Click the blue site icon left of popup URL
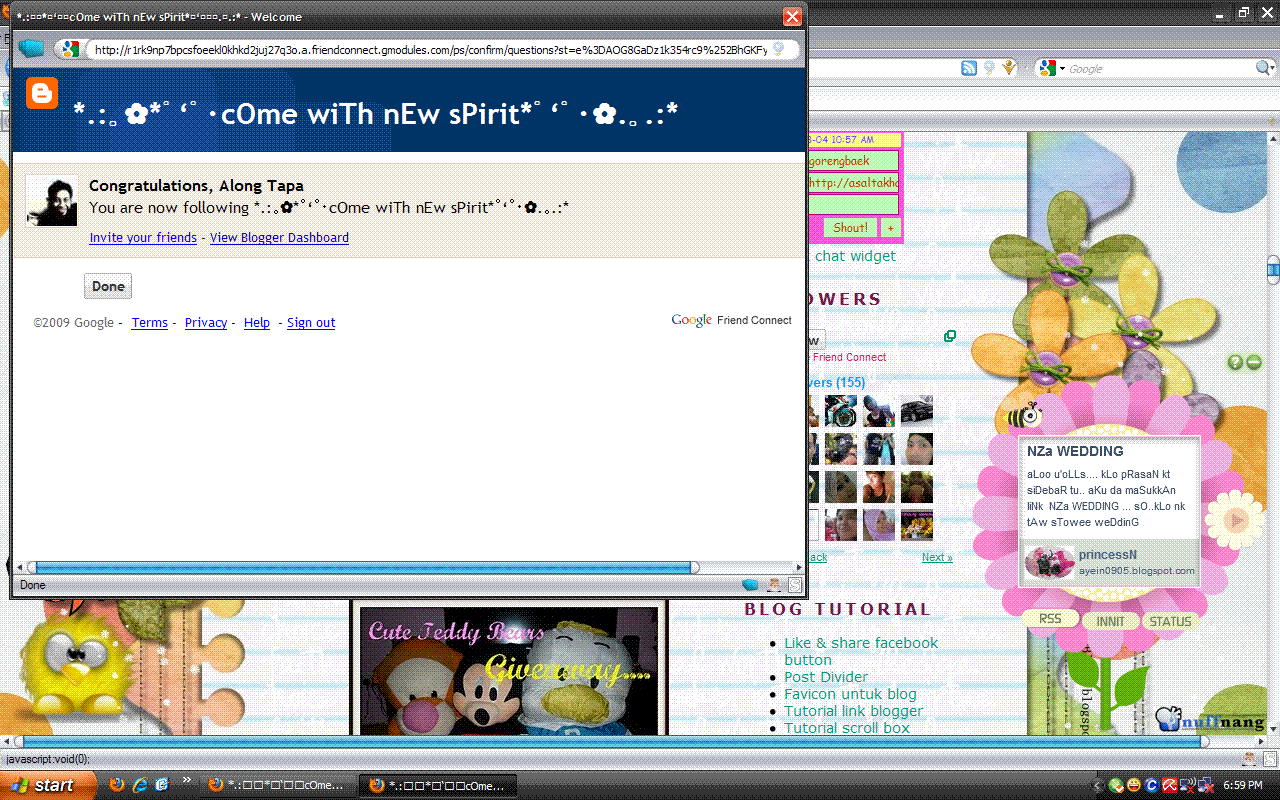Image resolution: width=1280 pixels, height=800 pixels. tap(32, 49)
